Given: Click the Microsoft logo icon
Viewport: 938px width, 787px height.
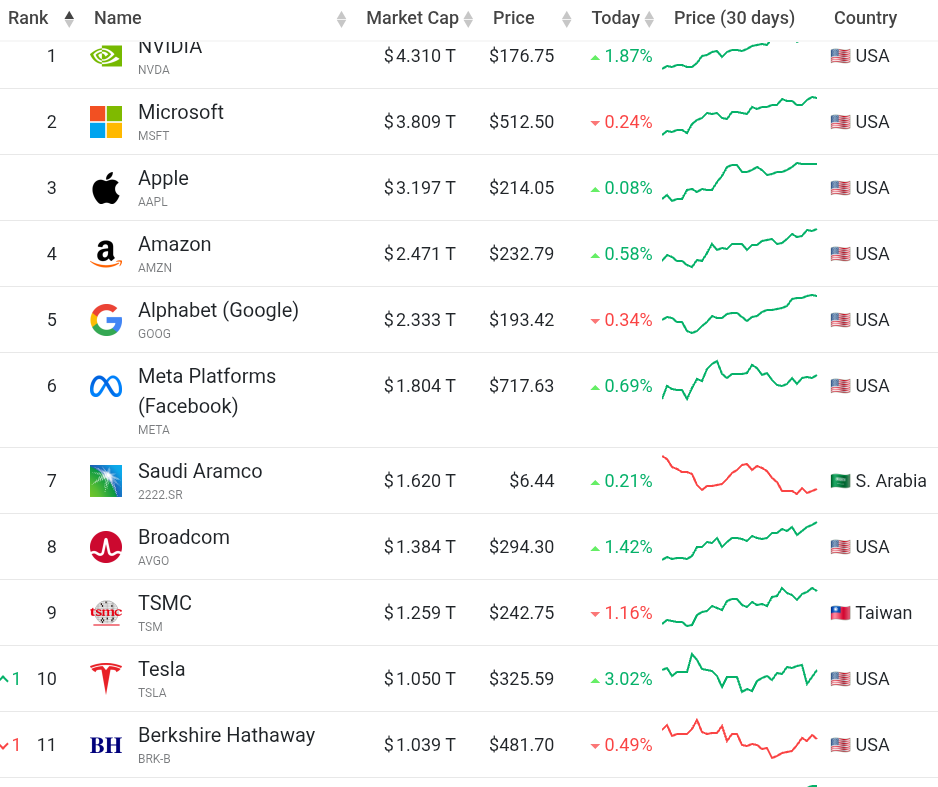Looking at the screenshot, I should (106, 122).
